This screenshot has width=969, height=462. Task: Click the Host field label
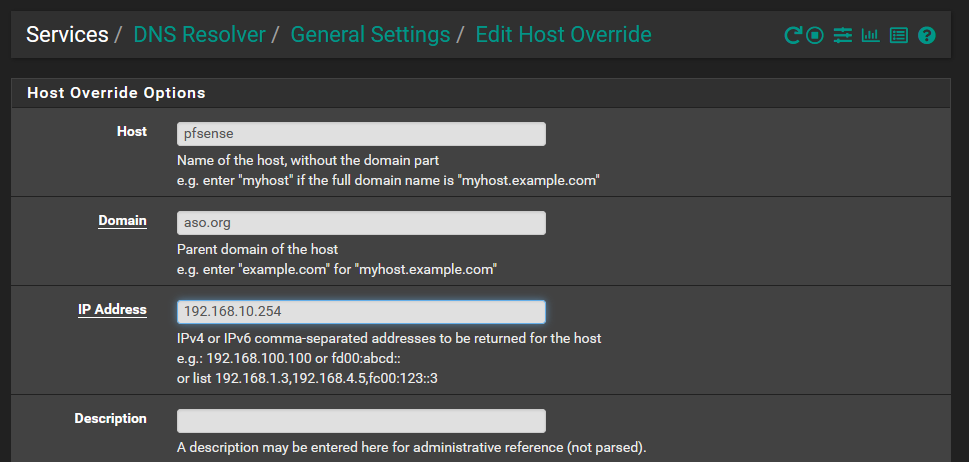(x=131, y=132)
